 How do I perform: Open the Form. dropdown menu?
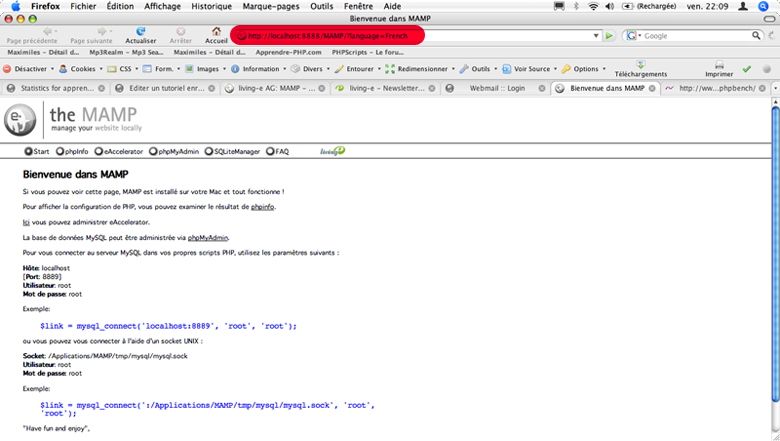click(161, 69)
